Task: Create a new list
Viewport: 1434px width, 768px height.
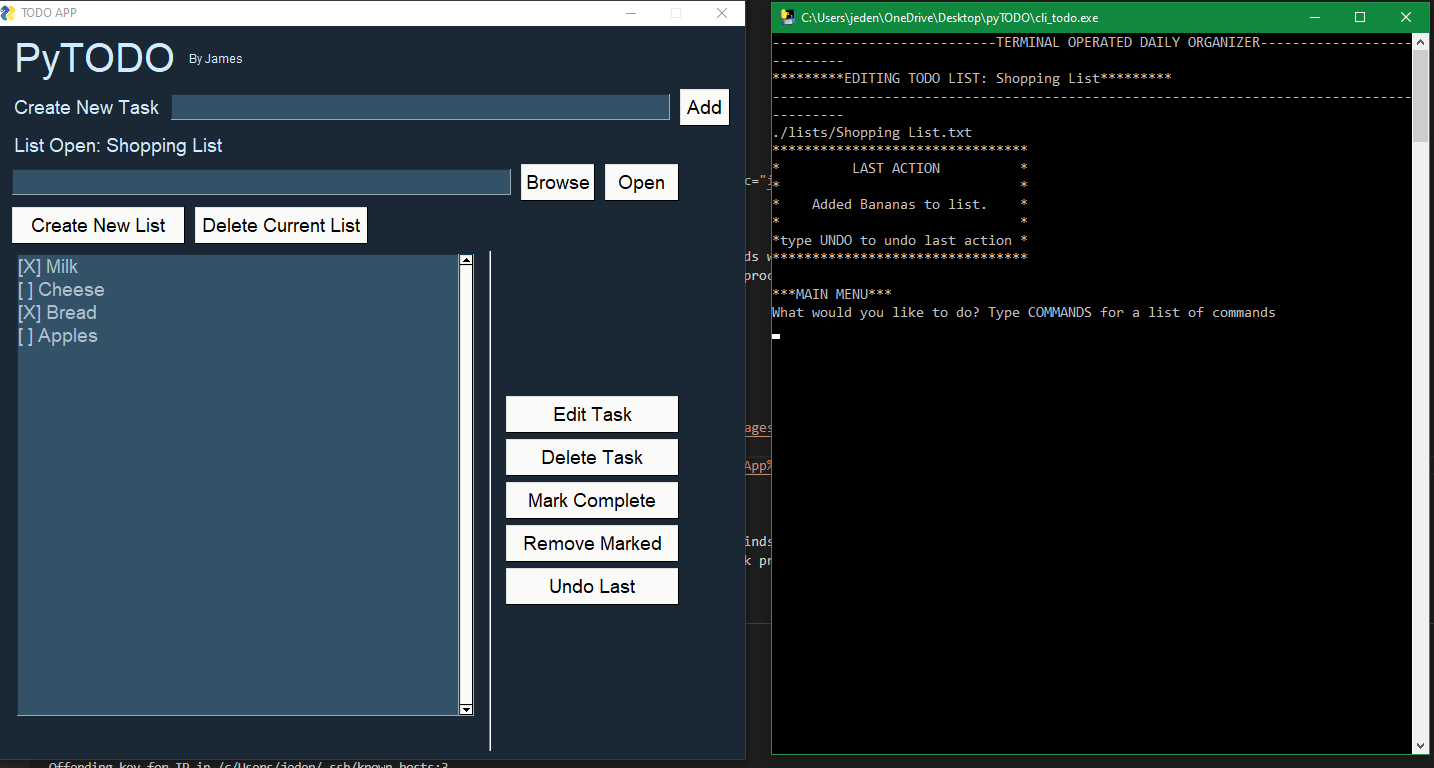Action: [x=98, y=225]
